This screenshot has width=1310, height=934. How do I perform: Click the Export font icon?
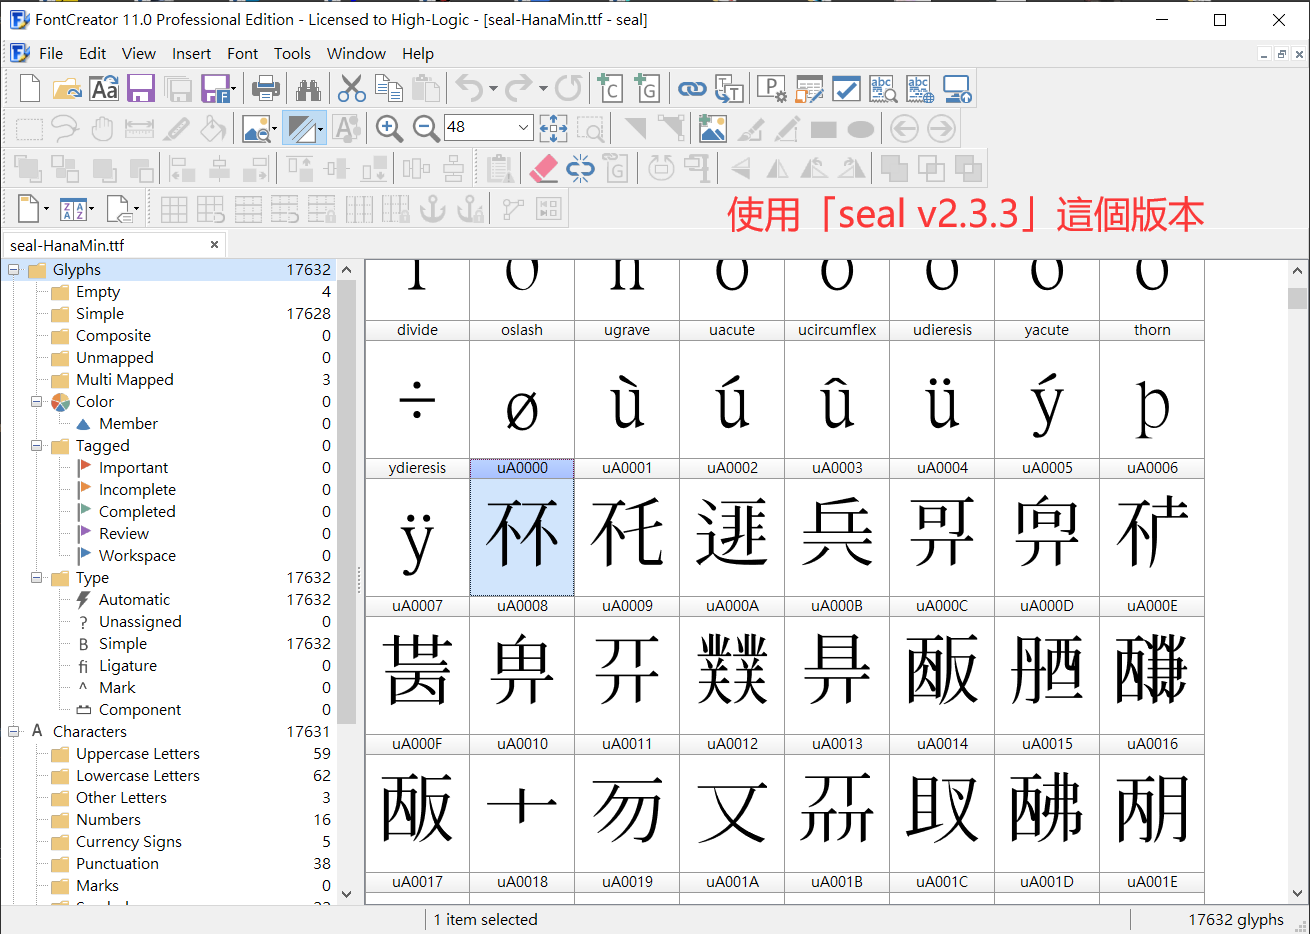pyautogui.click(x=215, y=89)
